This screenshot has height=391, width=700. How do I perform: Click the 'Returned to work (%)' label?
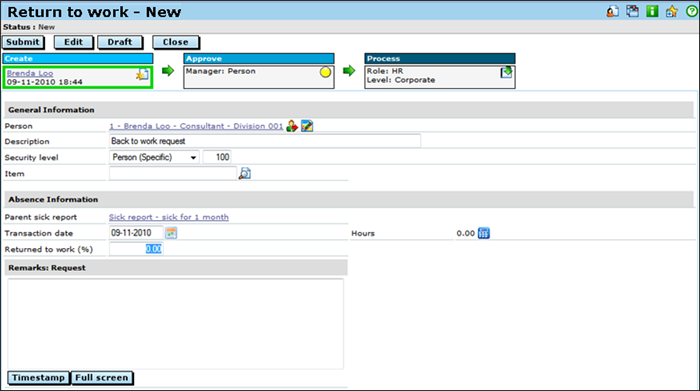[49, 250]
